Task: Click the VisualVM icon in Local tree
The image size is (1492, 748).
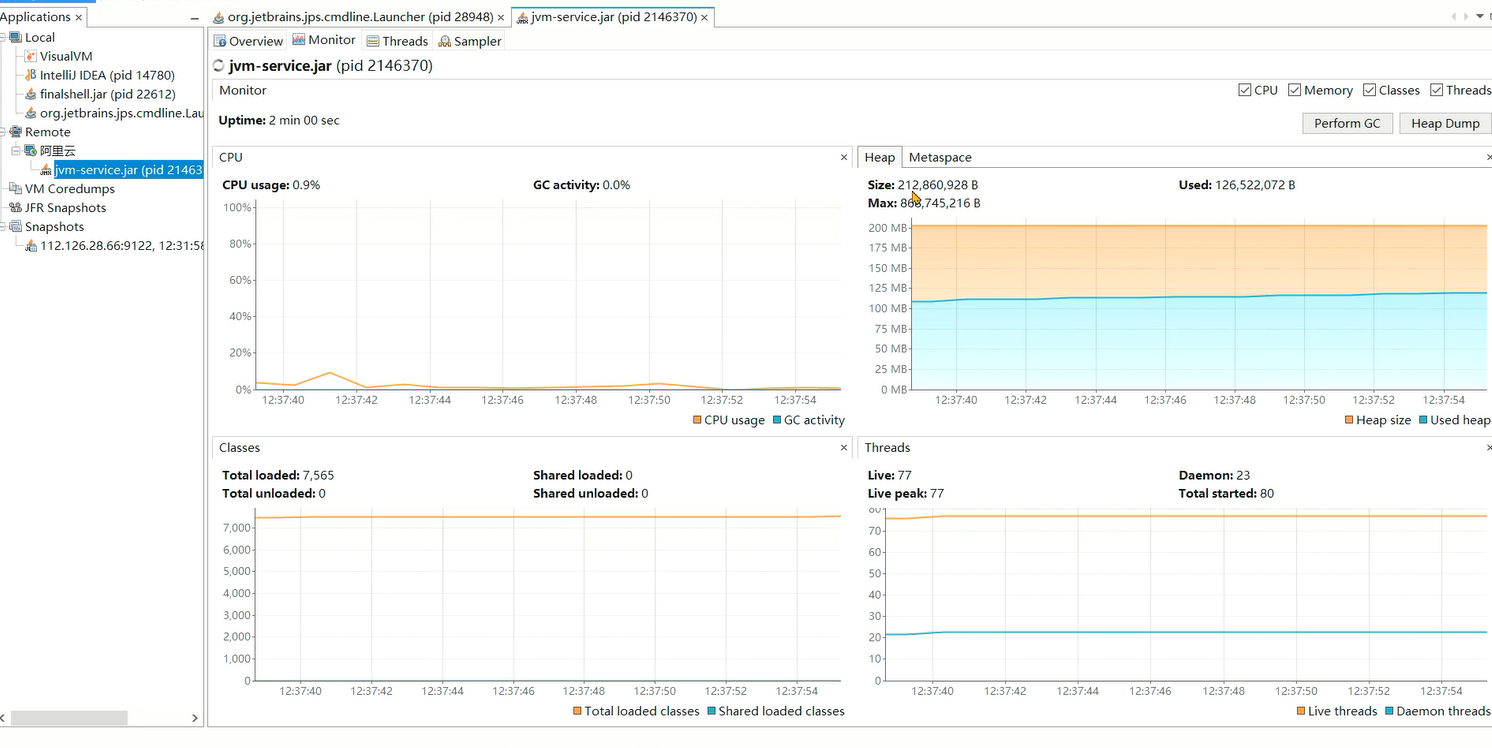Action: tap(31, 56)
